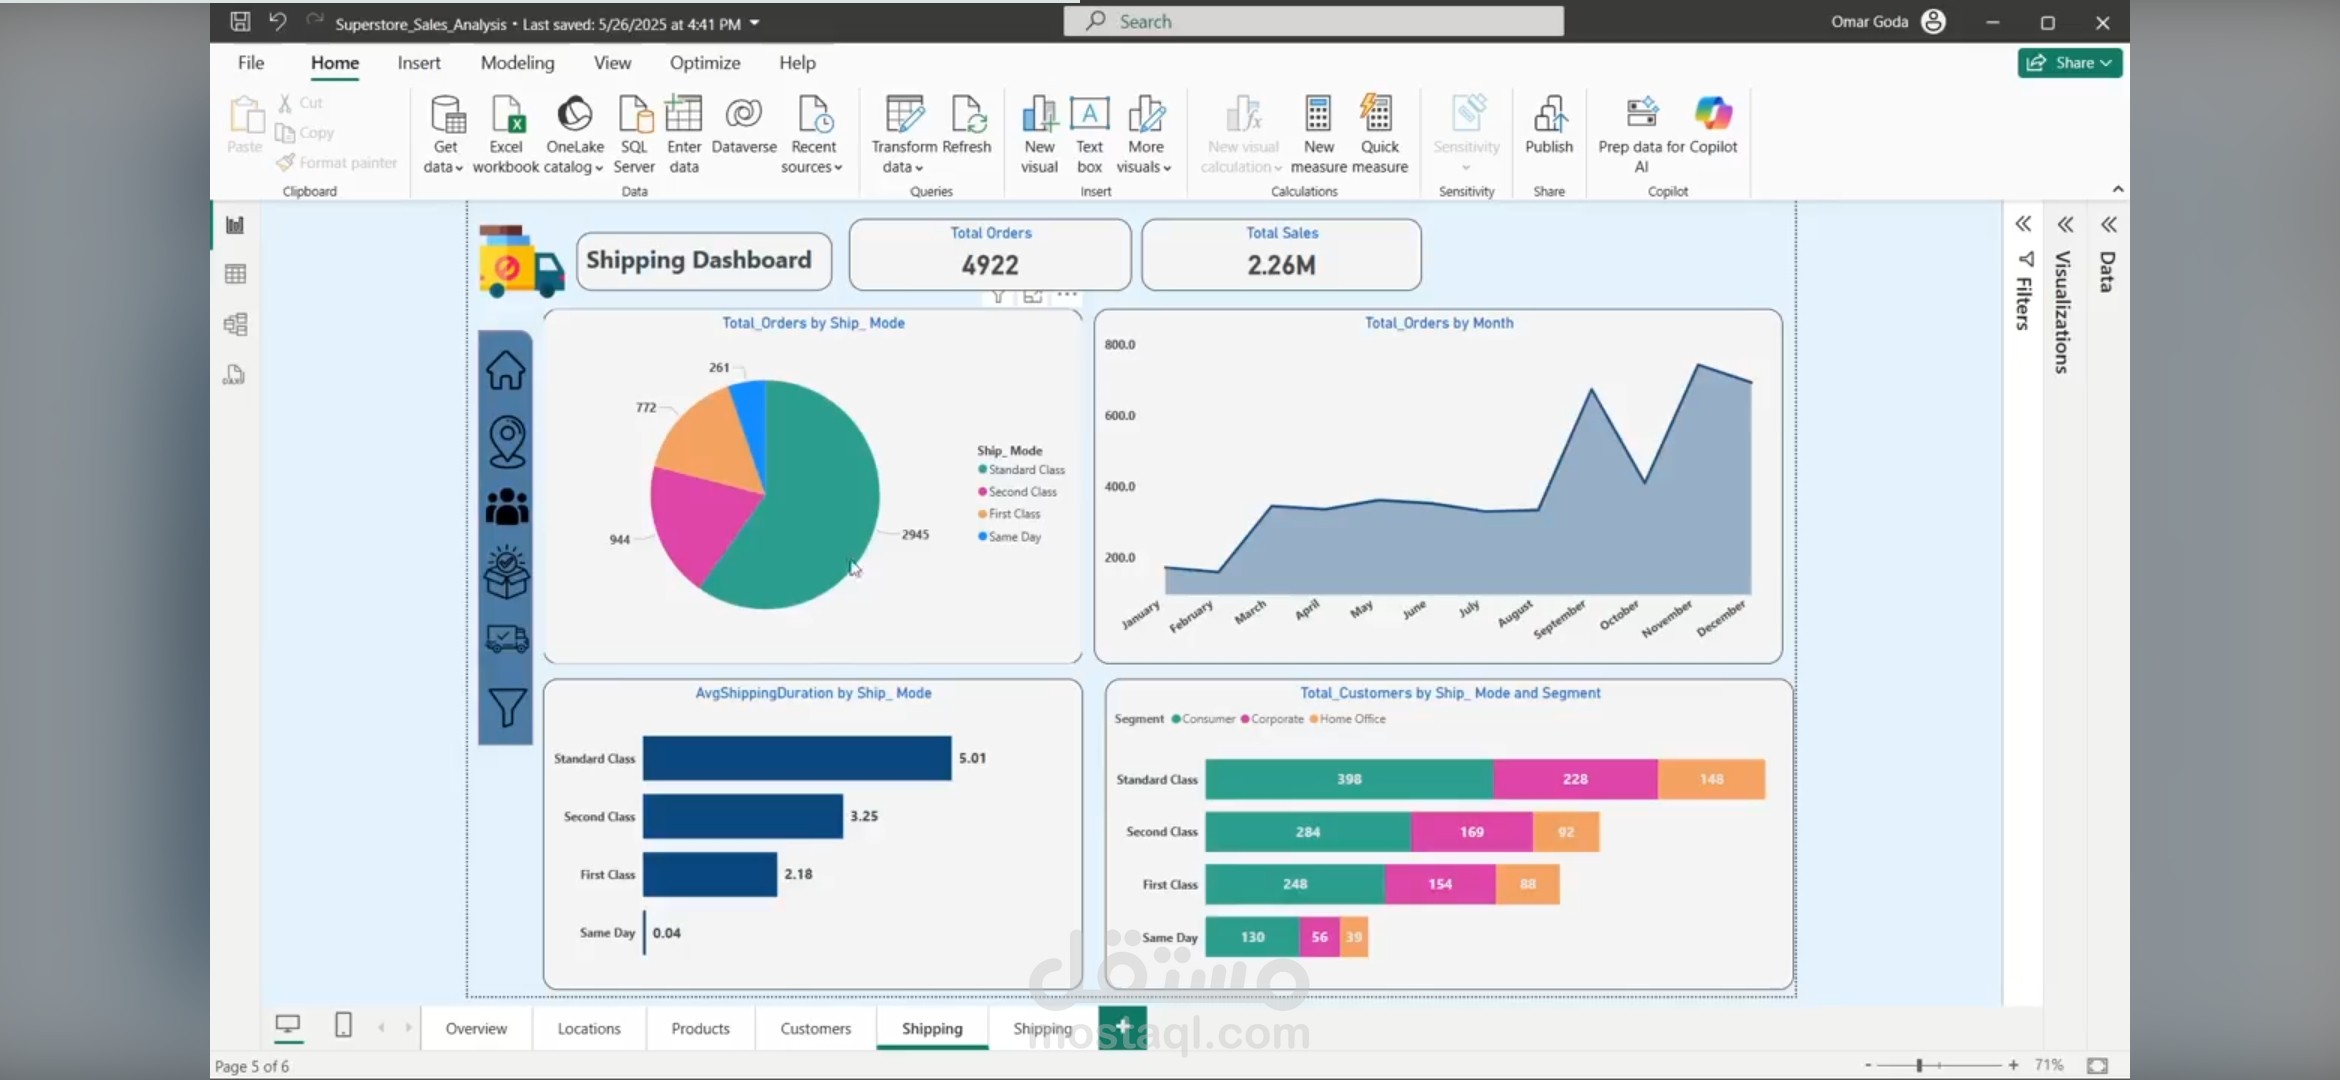Select Standard Class legend swatch
The height and width of the screenshot is (1080, 2340).
(982, 469)
